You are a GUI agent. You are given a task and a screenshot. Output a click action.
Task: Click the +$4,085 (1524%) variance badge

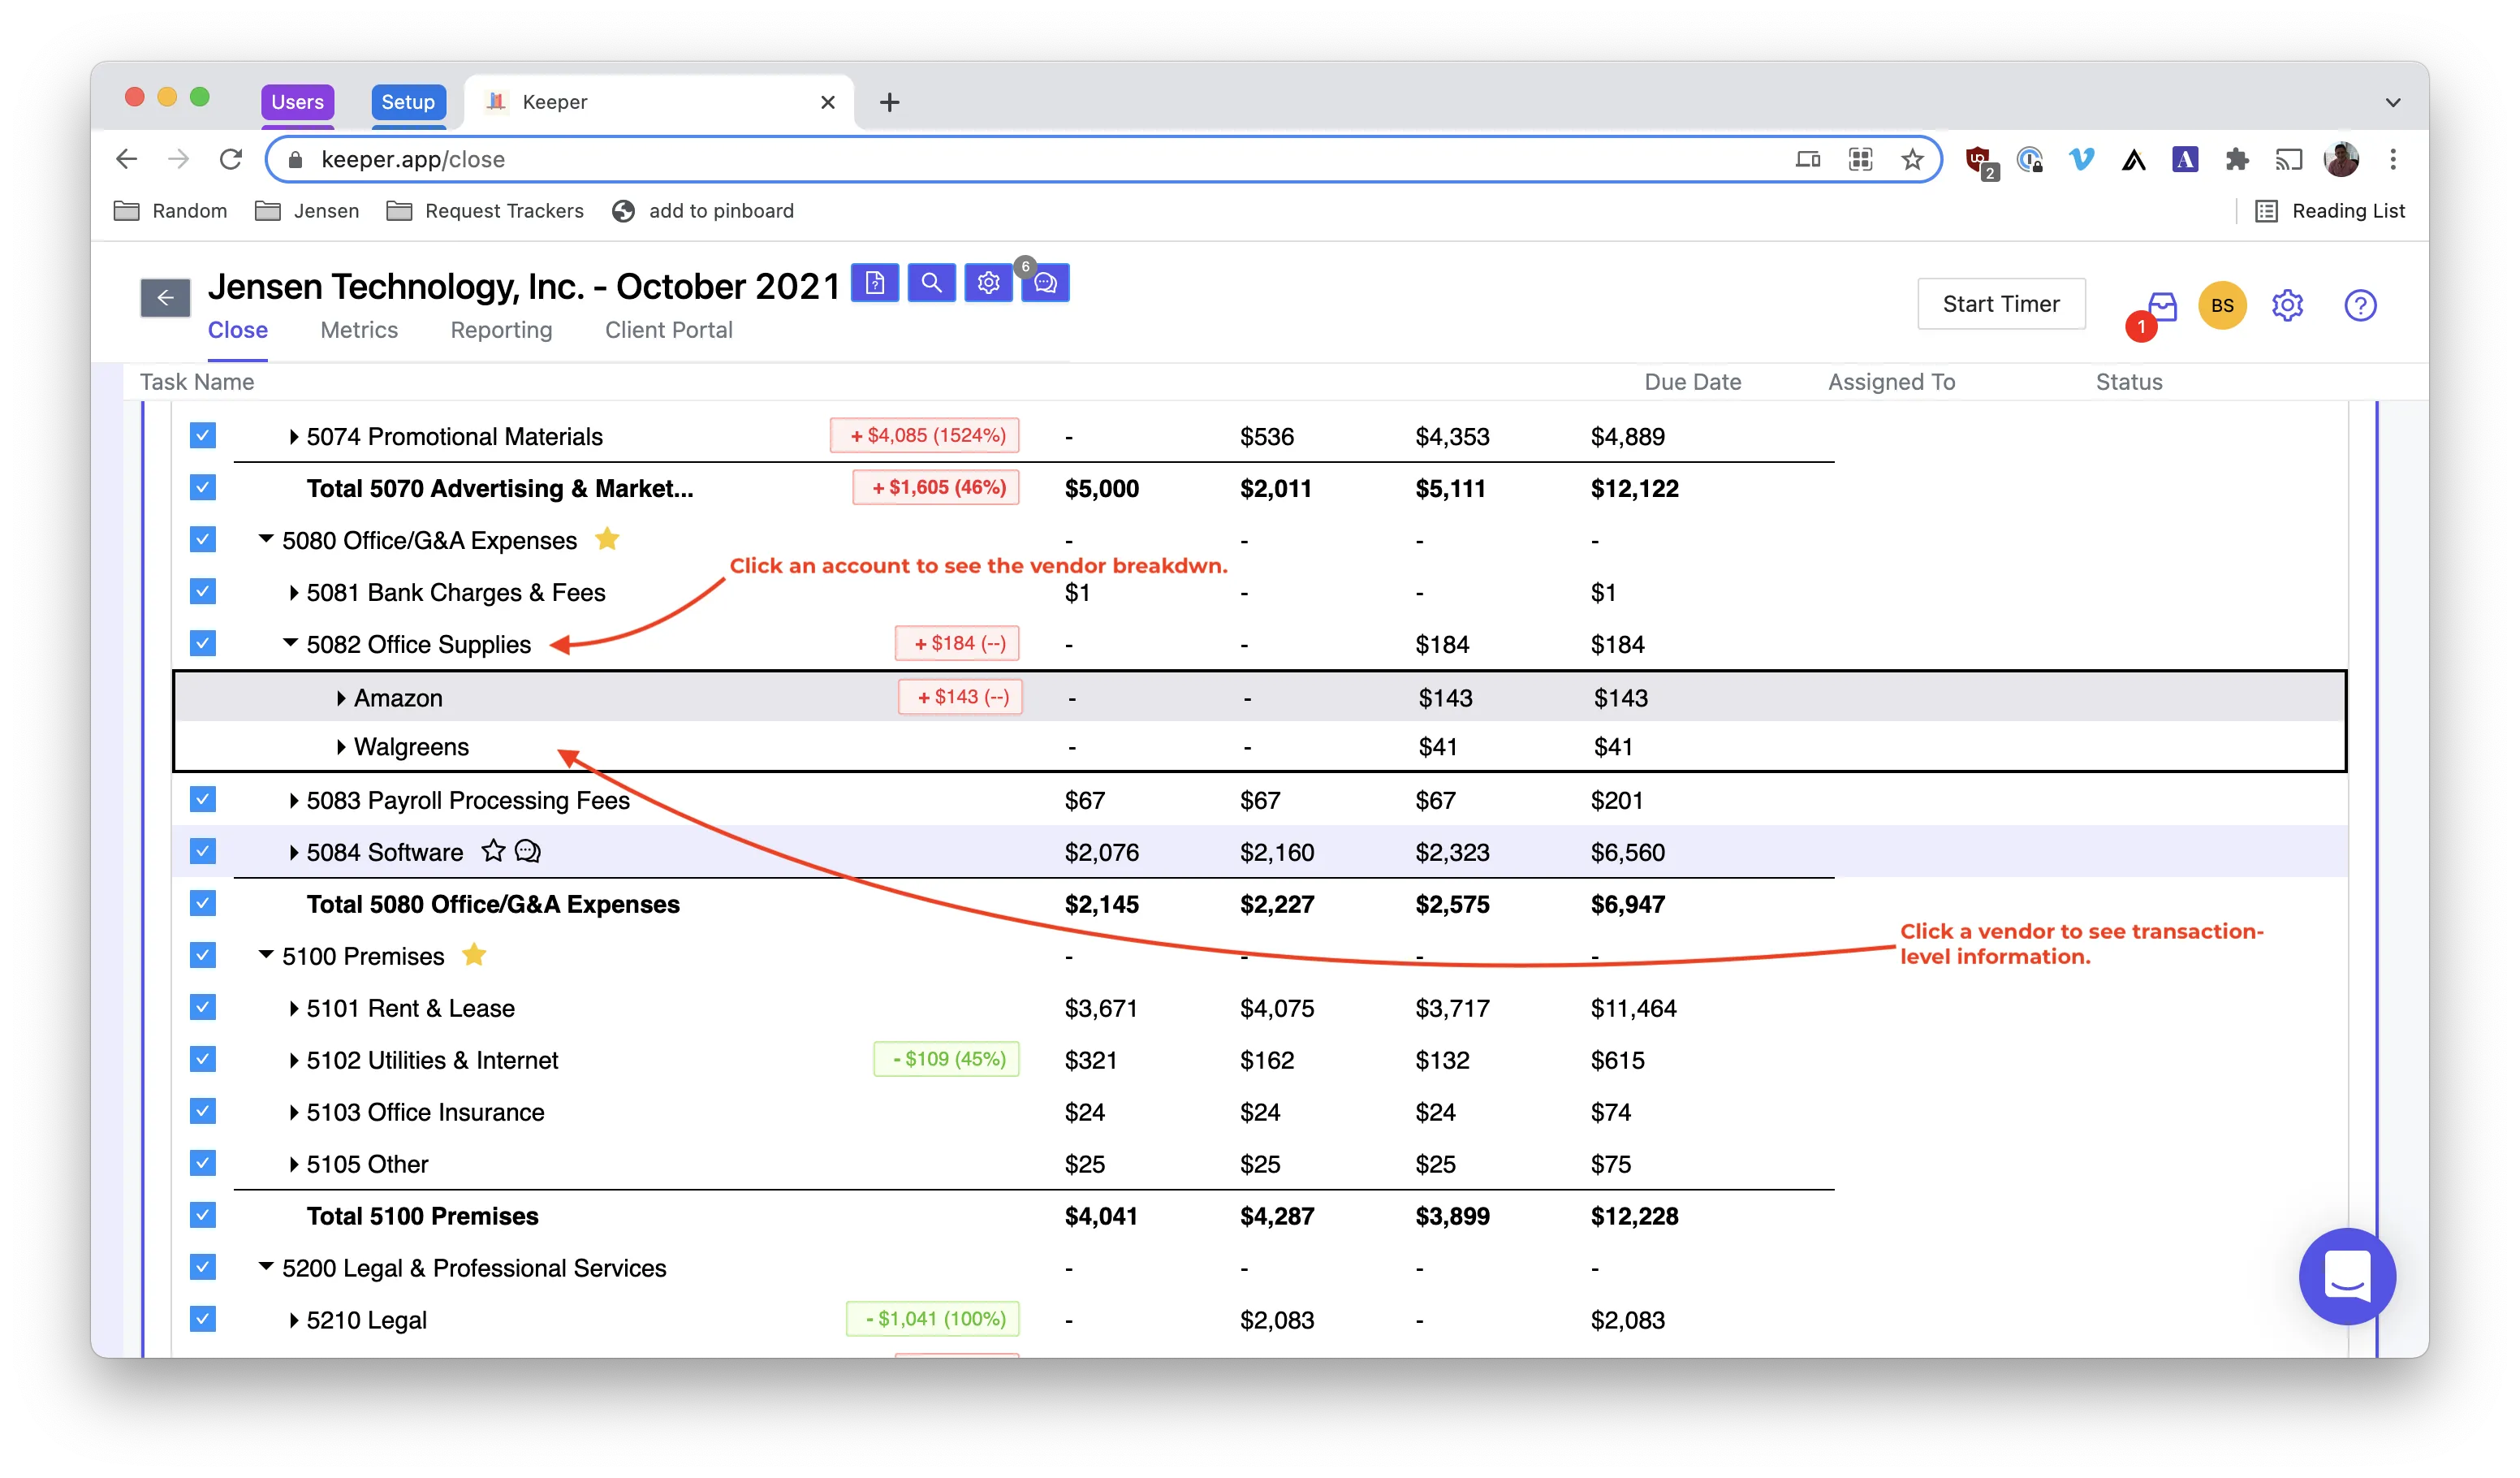pos(925,435)
